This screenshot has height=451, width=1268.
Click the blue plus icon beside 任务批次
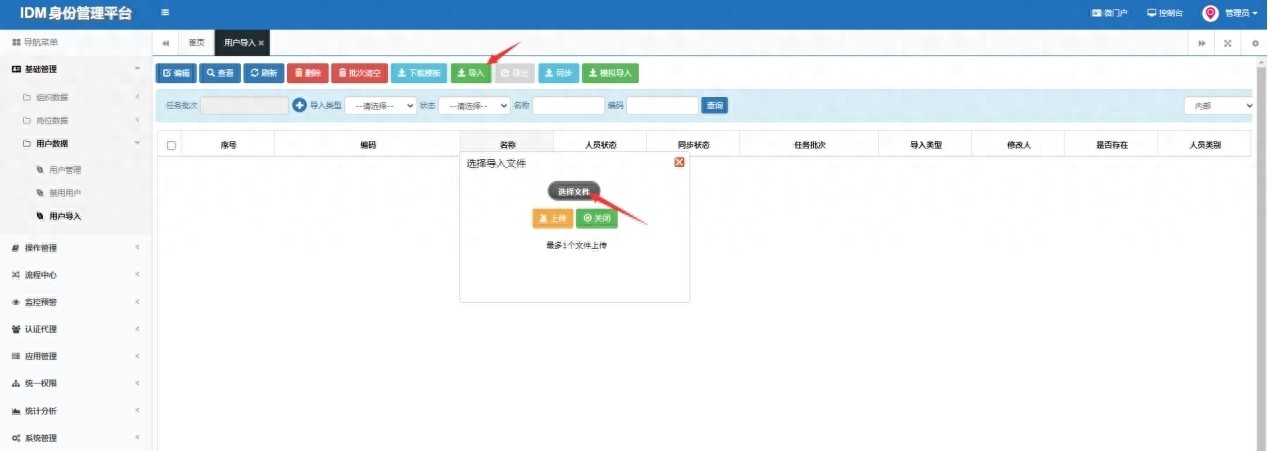299,105
